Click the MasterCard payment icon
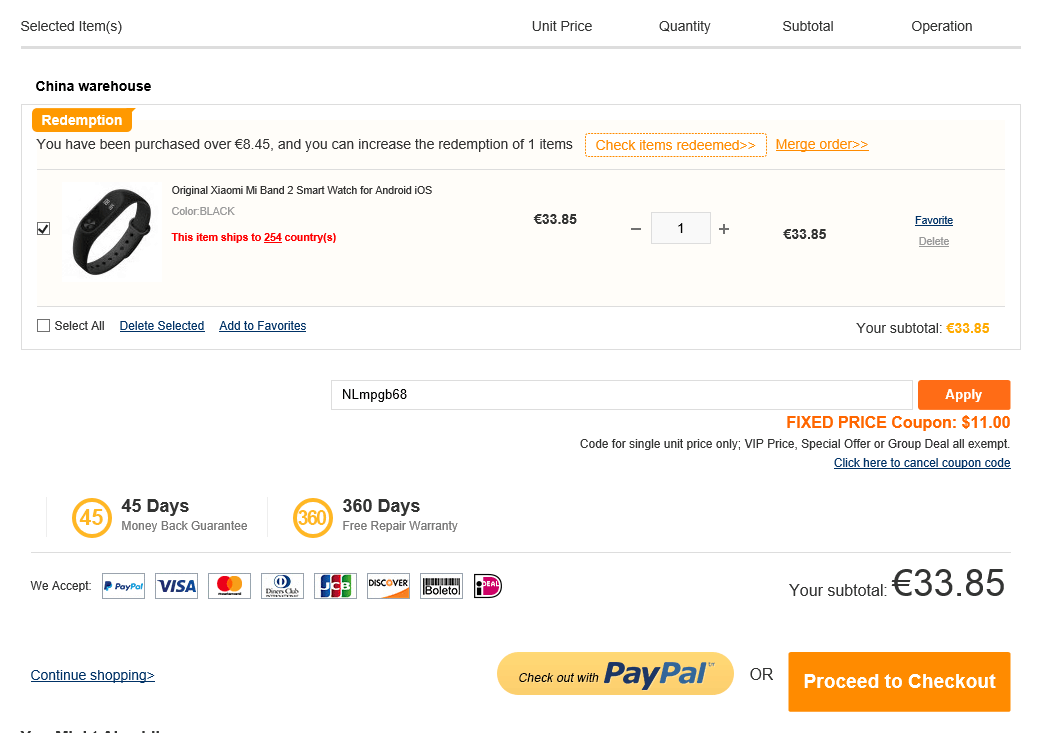 coord(229,586)
